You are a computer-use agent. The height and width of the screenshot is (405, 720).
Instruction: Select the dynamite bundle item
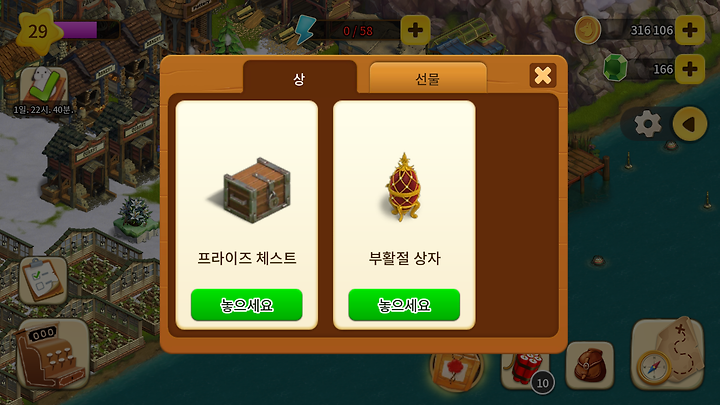526,370
